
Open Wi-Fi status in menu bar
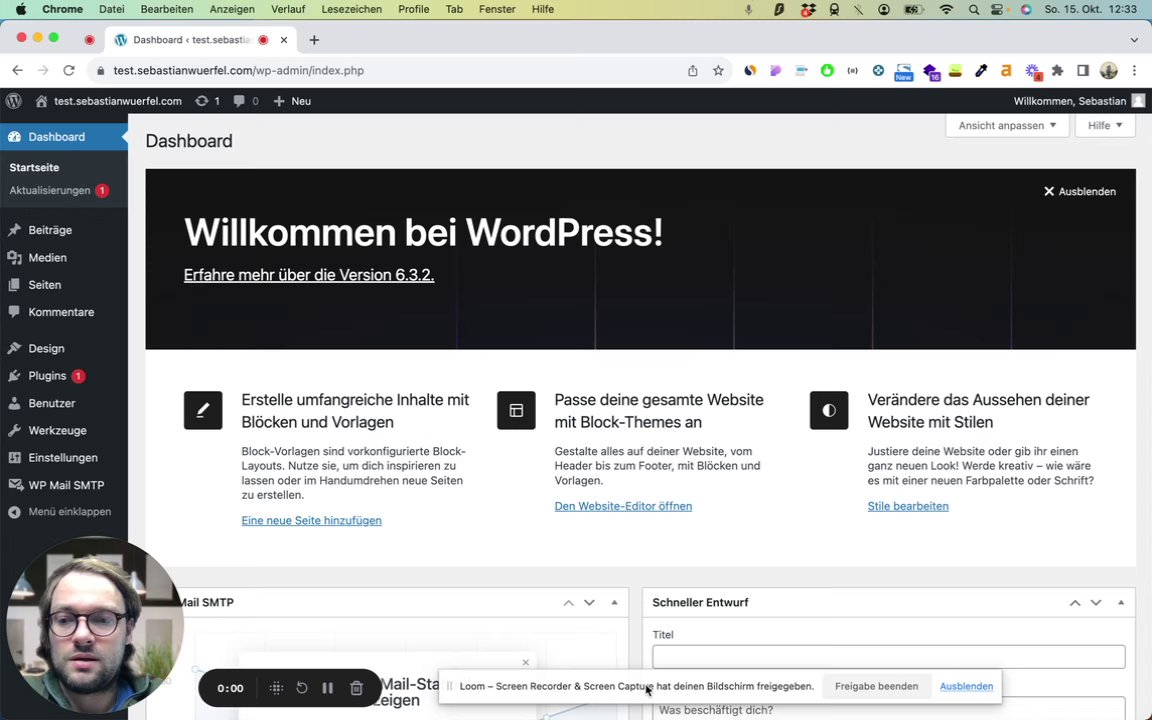(946, 10)
